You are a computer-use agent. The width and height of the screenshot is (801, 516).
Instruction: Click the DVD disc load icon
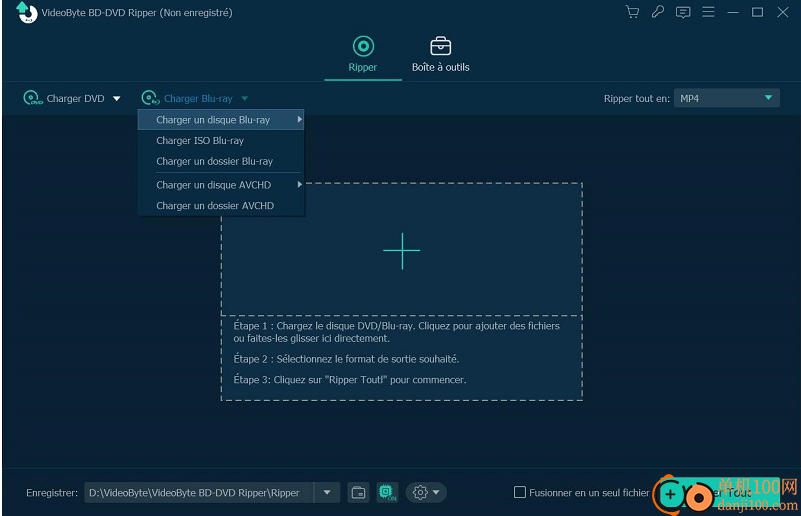pyautogui.click(x=33, y=98)
